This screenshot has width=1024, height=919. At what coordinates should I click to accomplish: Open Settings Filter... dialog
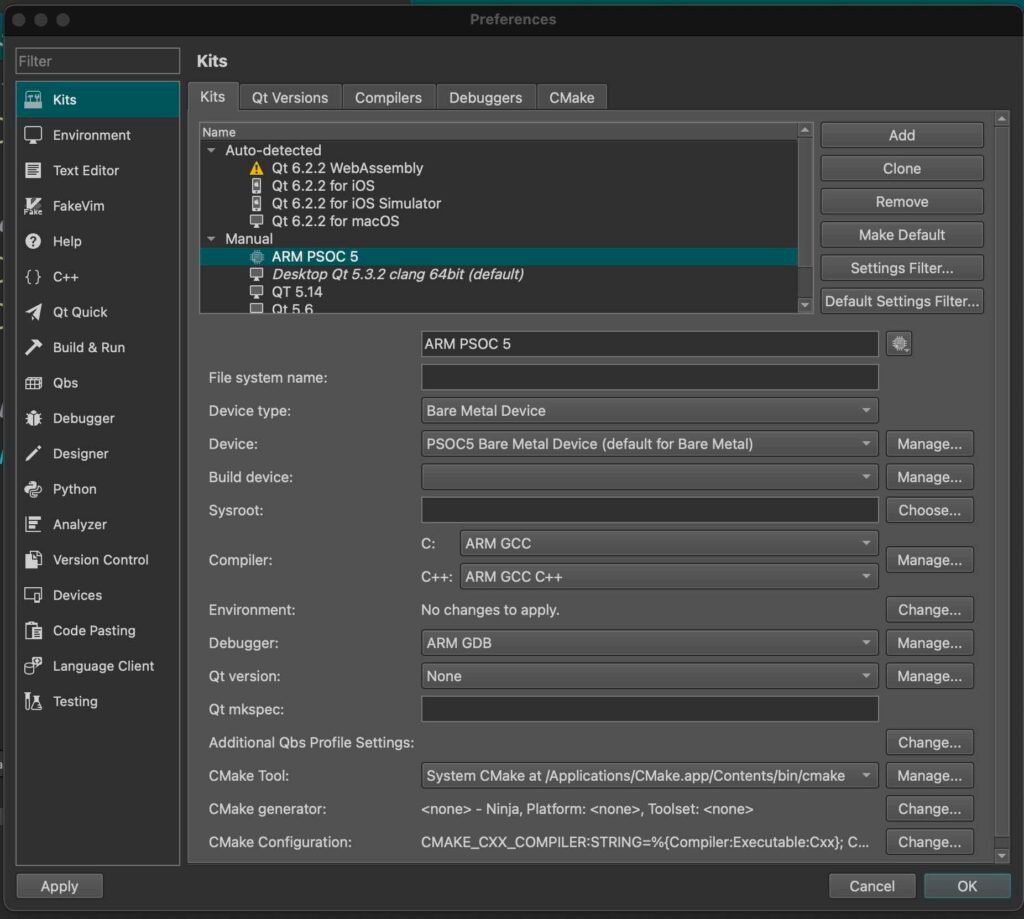(901, 268)
